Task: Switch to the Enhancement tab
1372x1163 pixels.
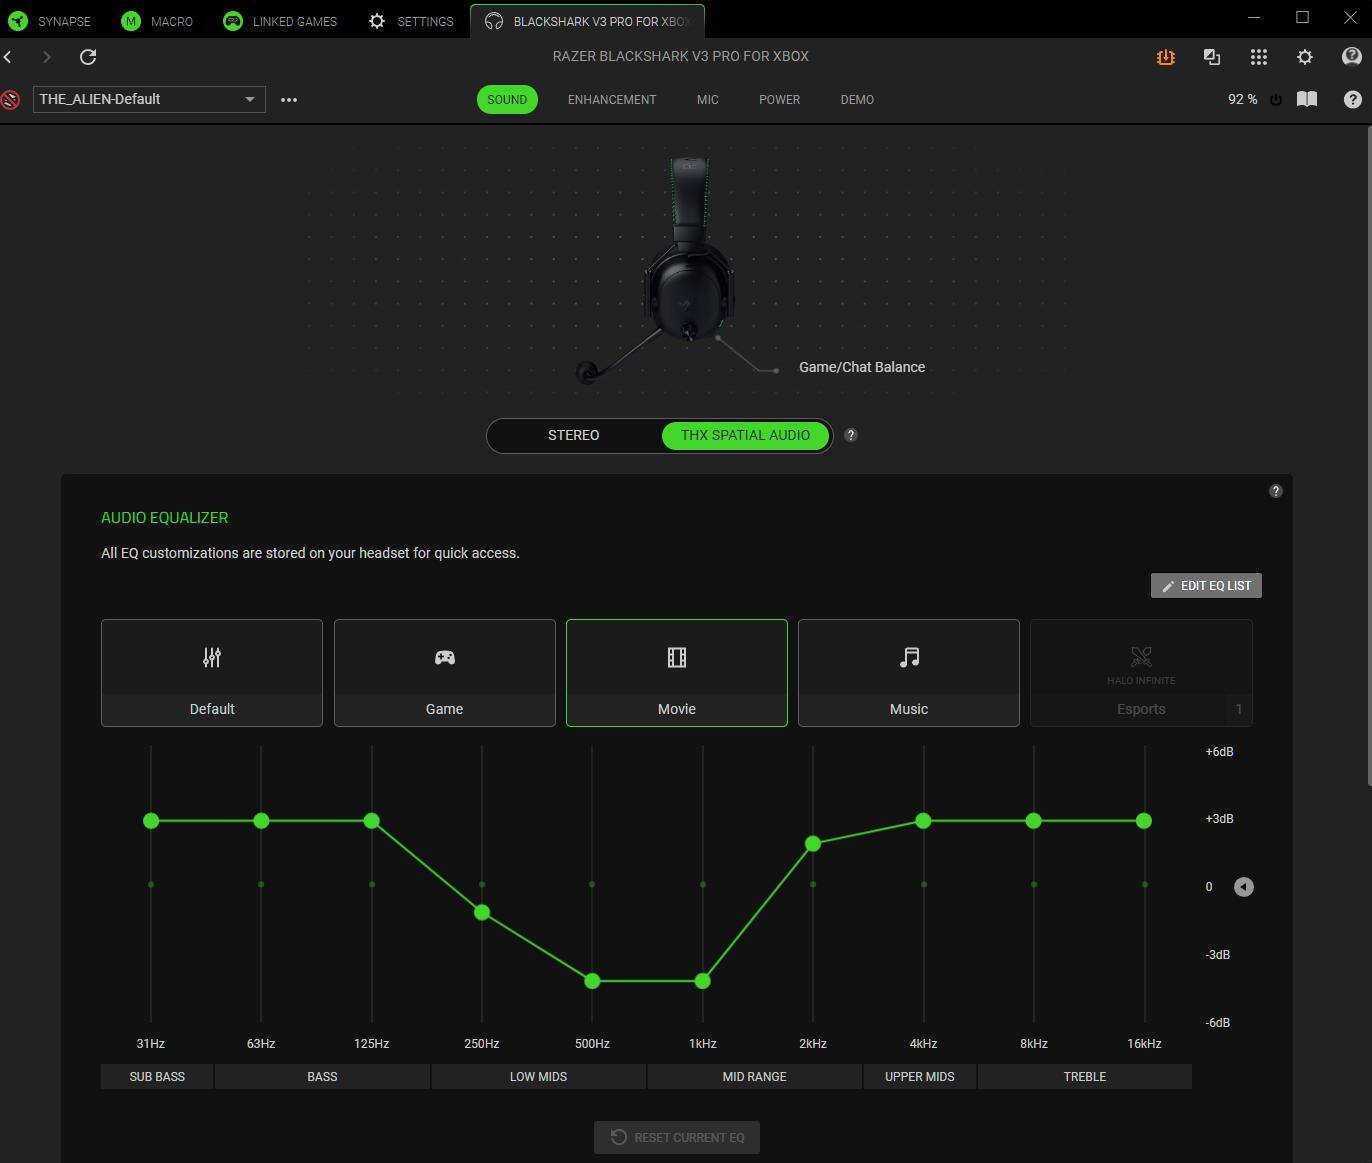Action: coord(611,100)
